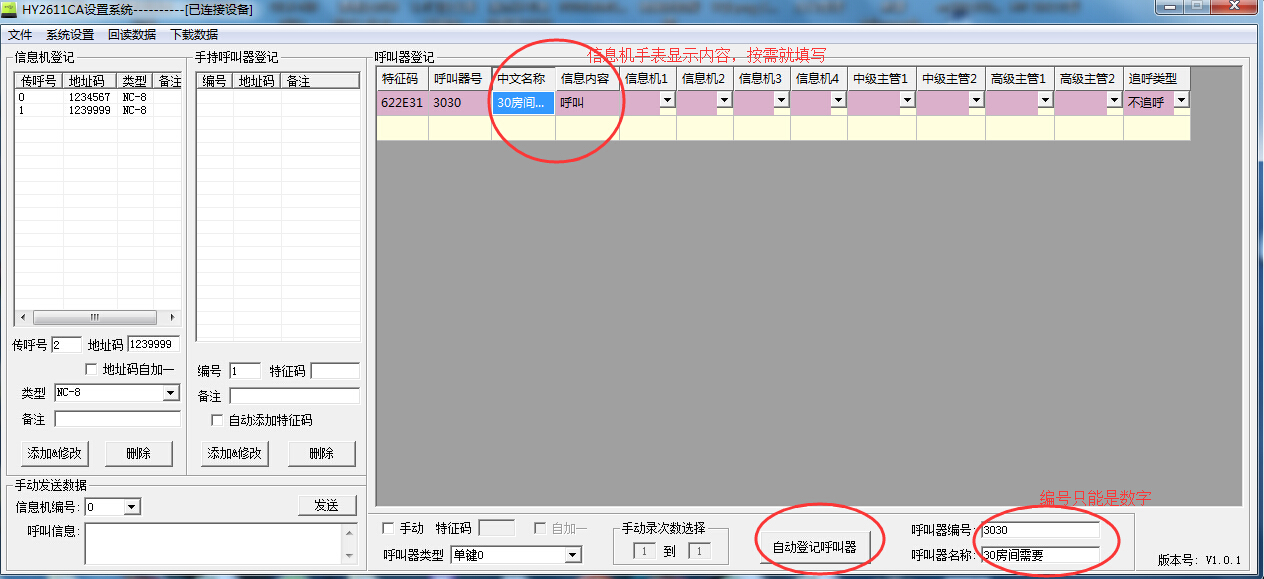Expand the 信息机编号 dropdown
1264x579 pixels.
[132, 507]
